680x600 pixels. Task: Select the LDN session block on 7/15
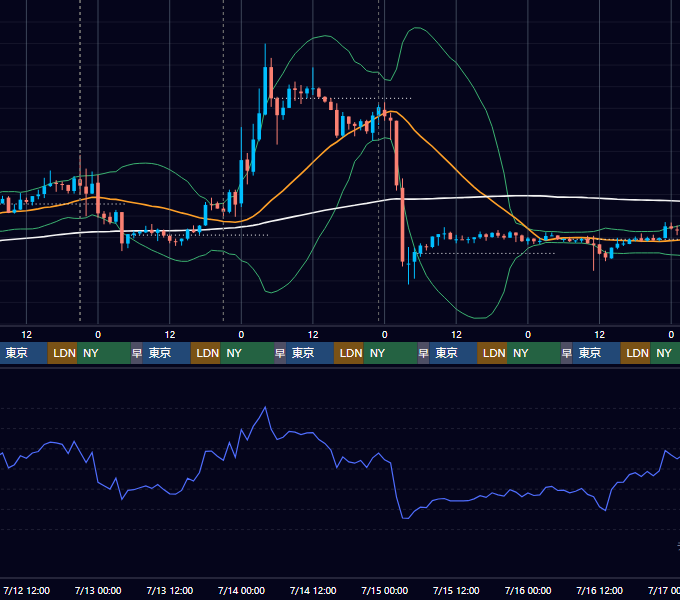pos(492,353)
